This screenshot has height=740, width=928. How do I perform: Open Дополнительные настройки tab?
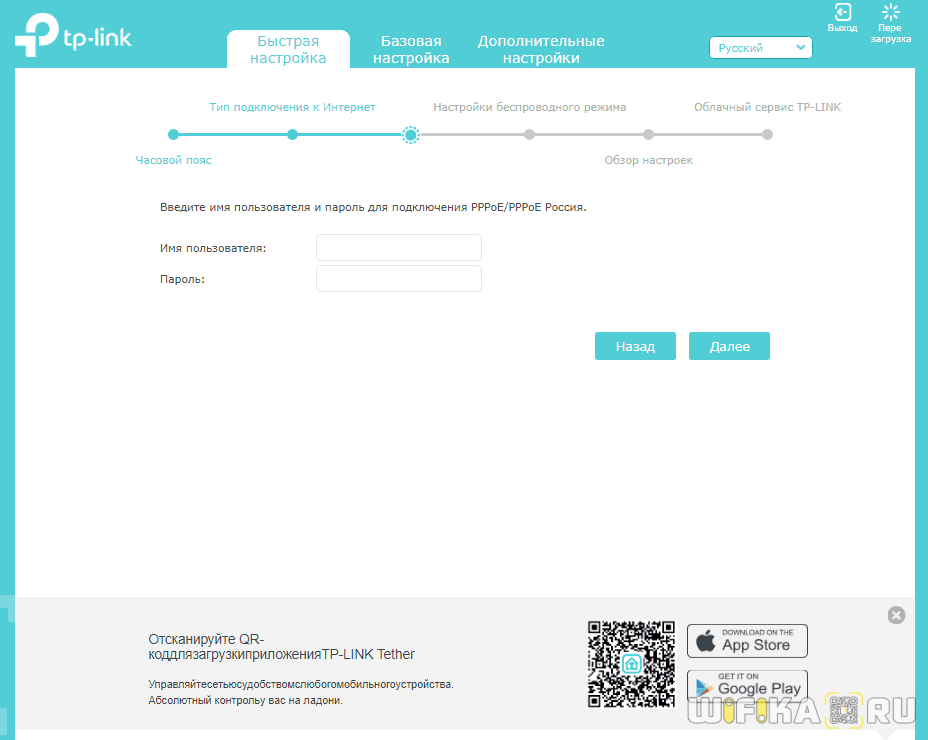pyautogui.click(x=541, y=49)
